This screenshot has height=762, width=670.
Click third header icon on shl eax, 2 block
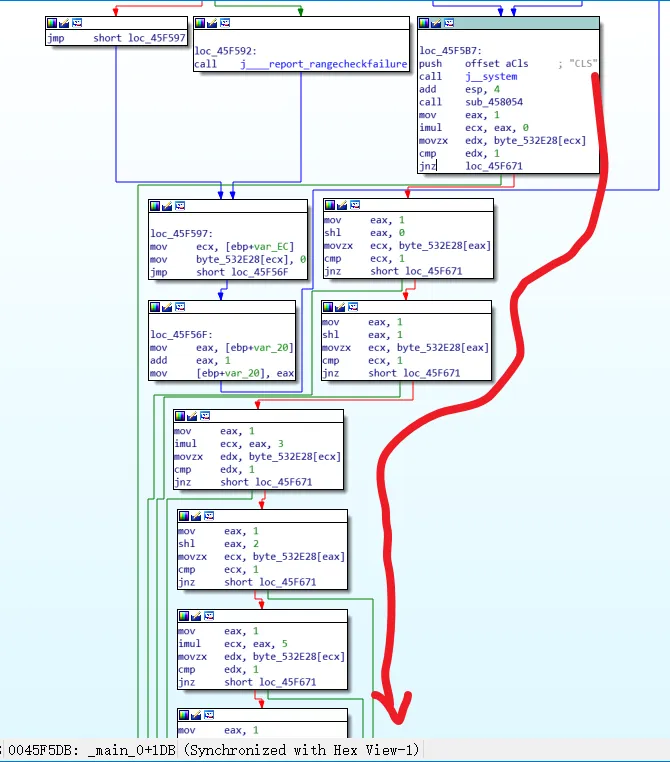click(x=209, y=516)
